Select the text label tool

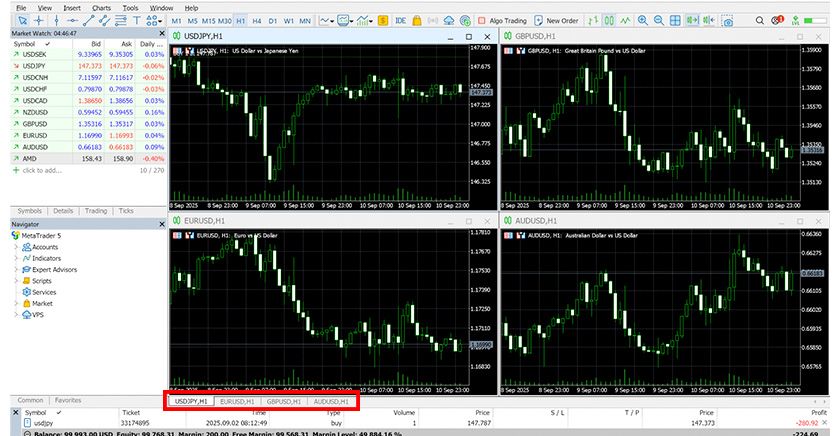[x=137, y=20]
